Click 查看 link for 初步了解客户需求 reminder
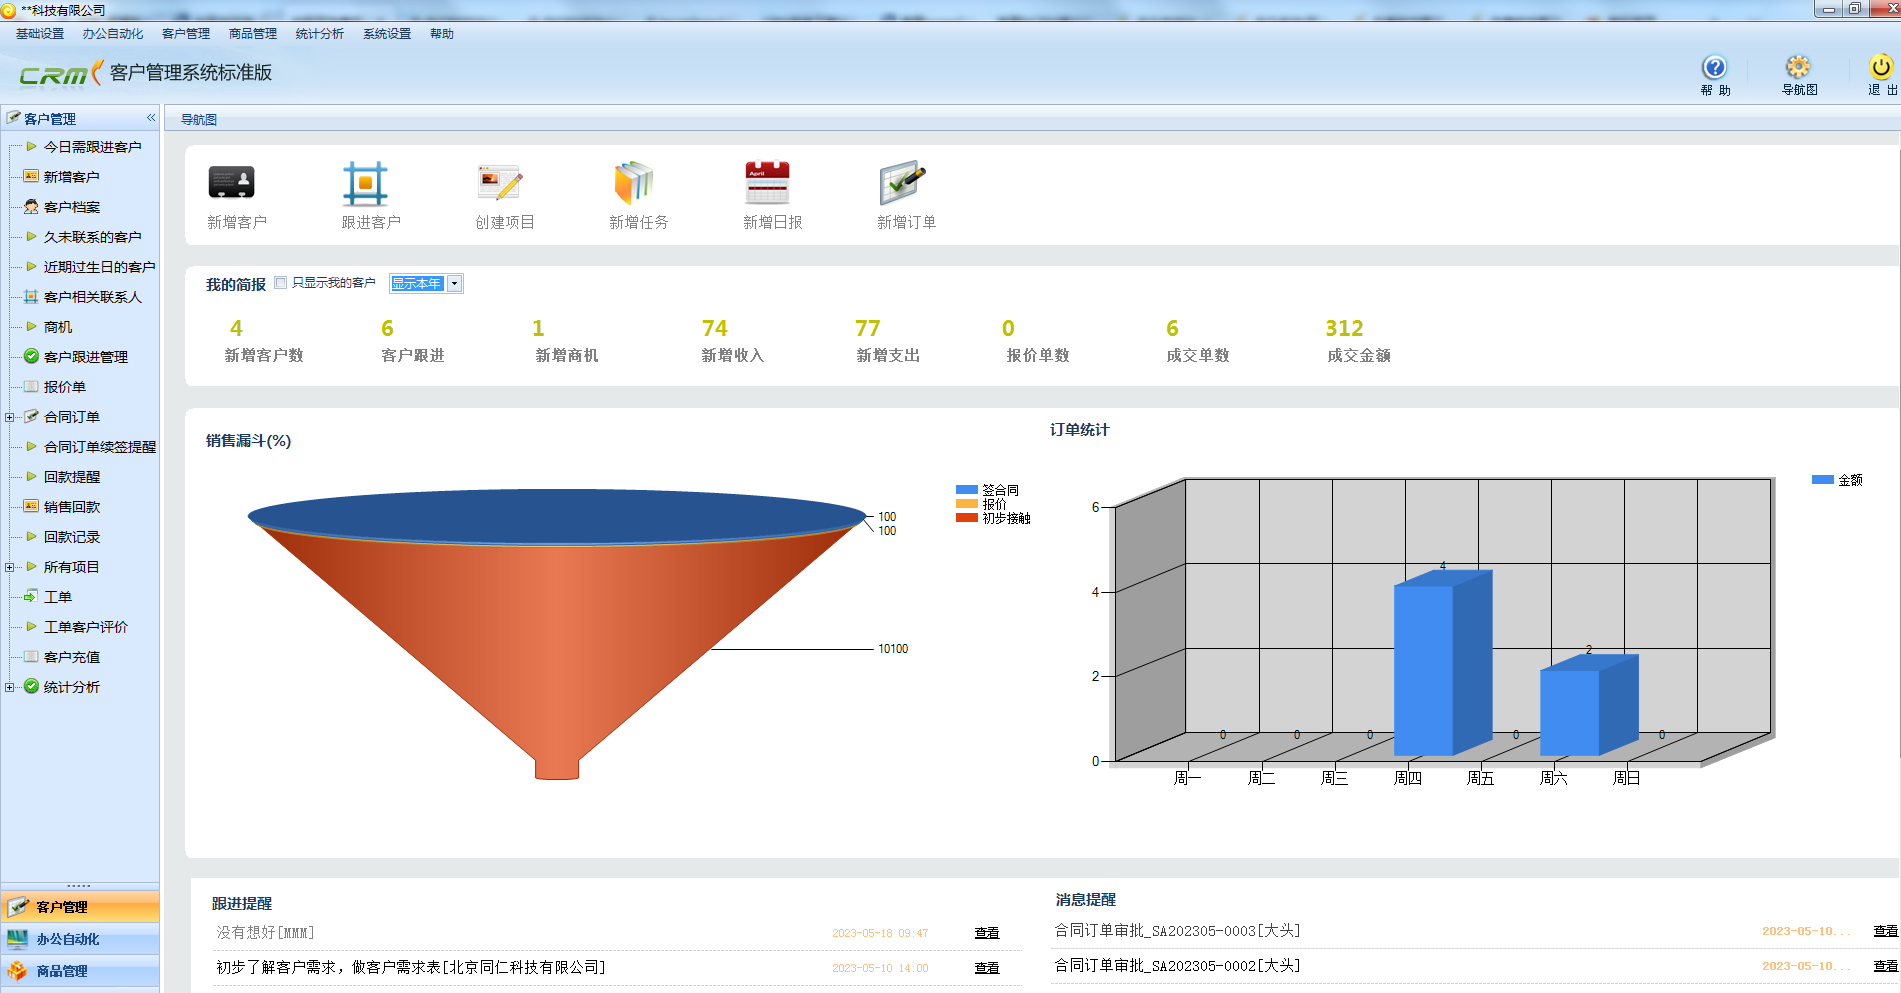 pyautogui.click(x=987, y=968)
